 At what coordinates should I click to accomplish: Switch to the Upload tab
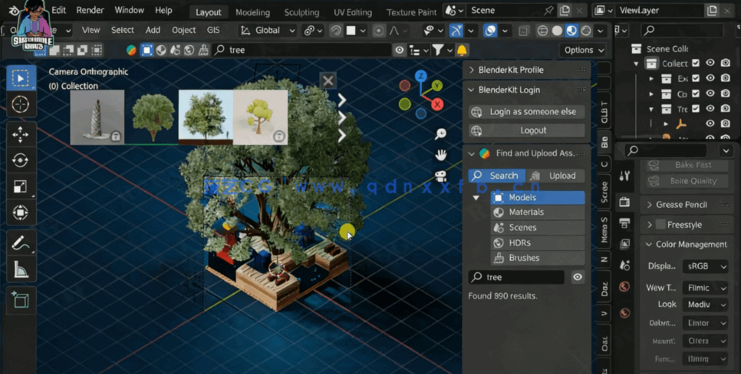(x=556, y=176)
